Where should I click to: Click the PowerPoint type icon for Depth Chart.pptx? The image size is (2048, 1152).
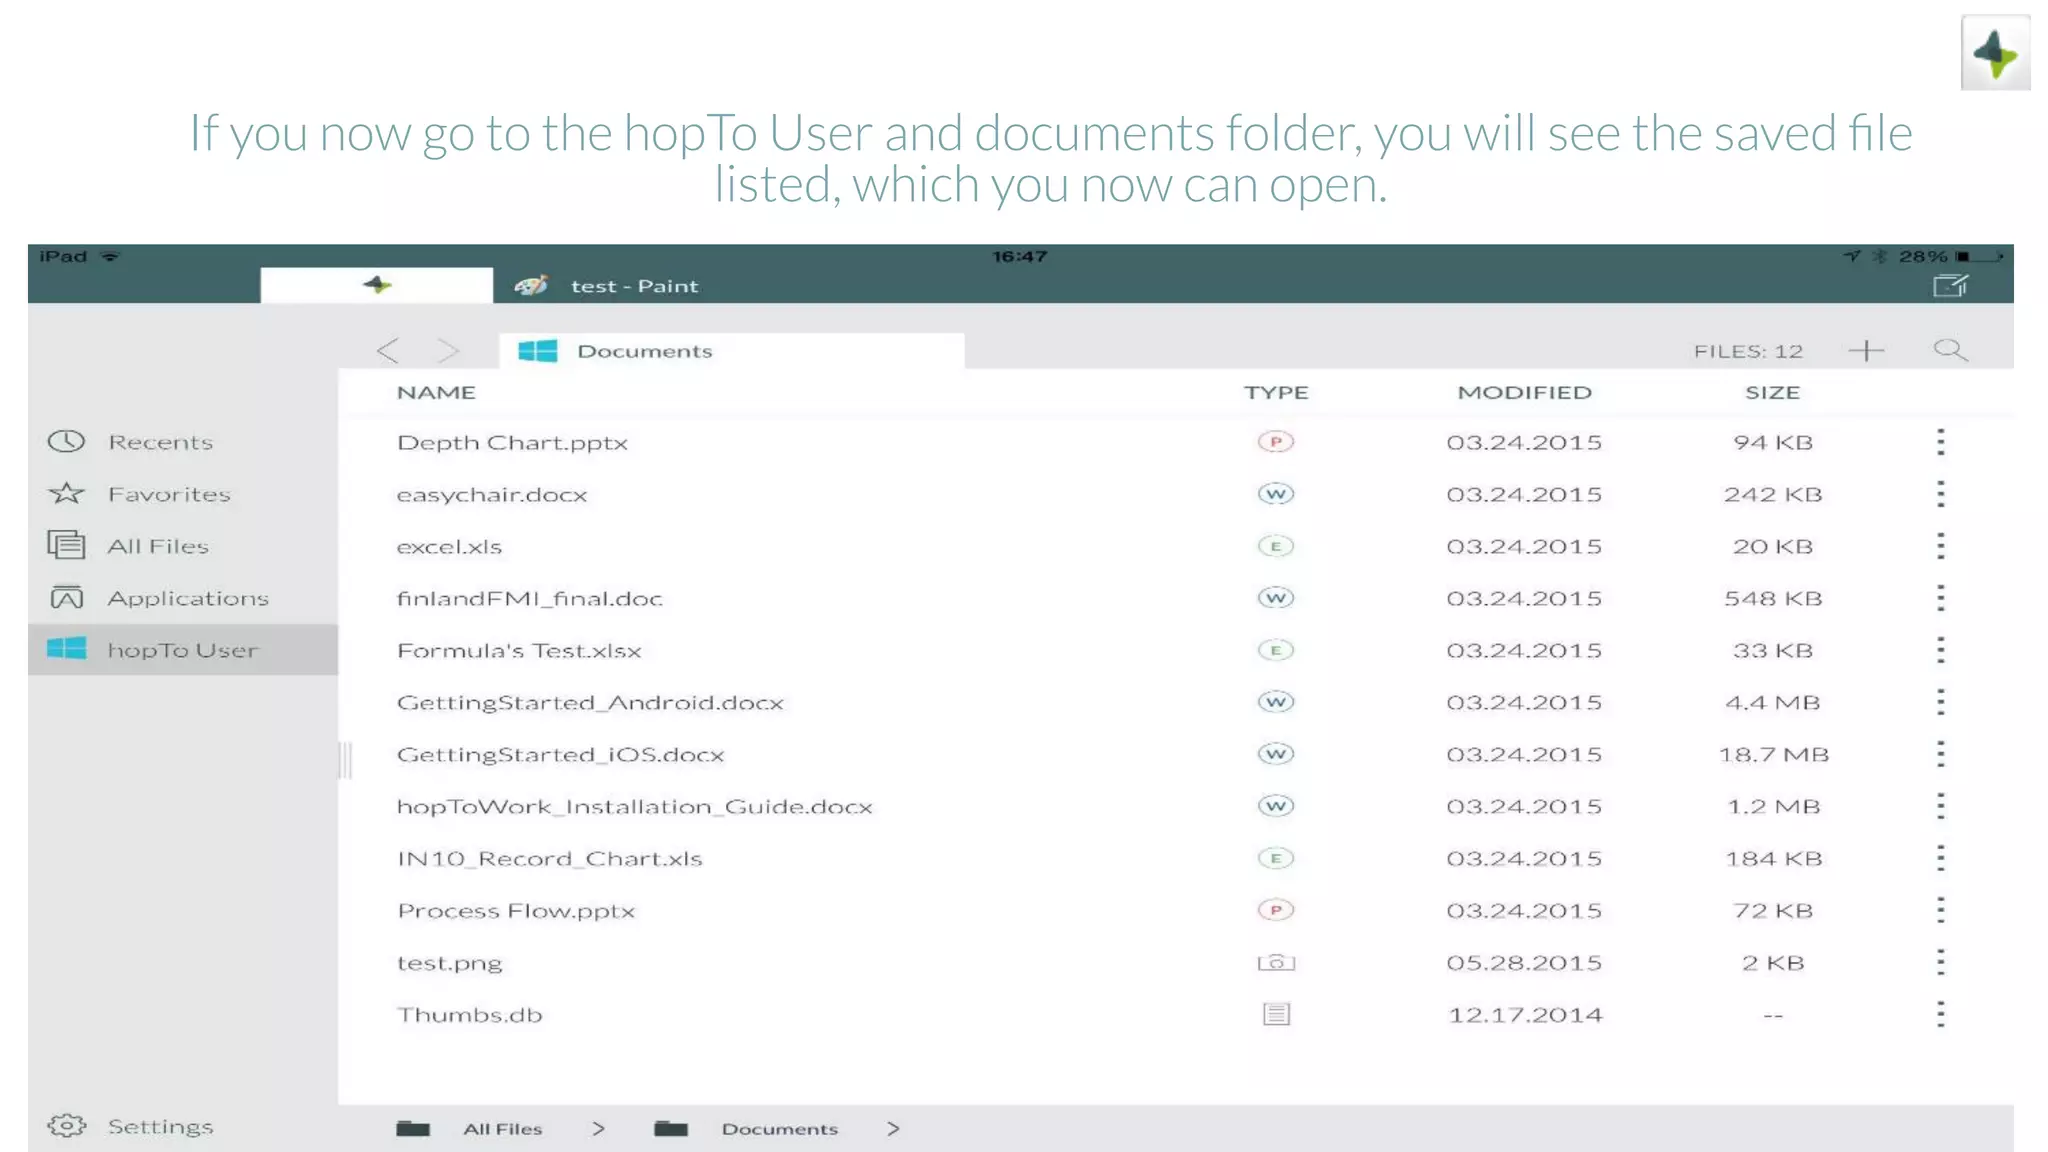tap(1276, 441)
